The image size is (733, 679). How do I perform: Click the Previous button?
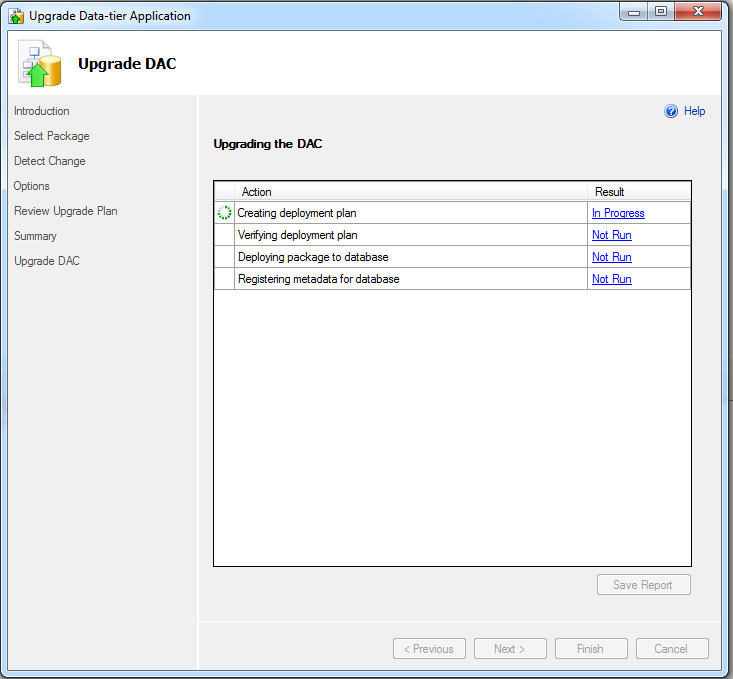click(429, 649)
